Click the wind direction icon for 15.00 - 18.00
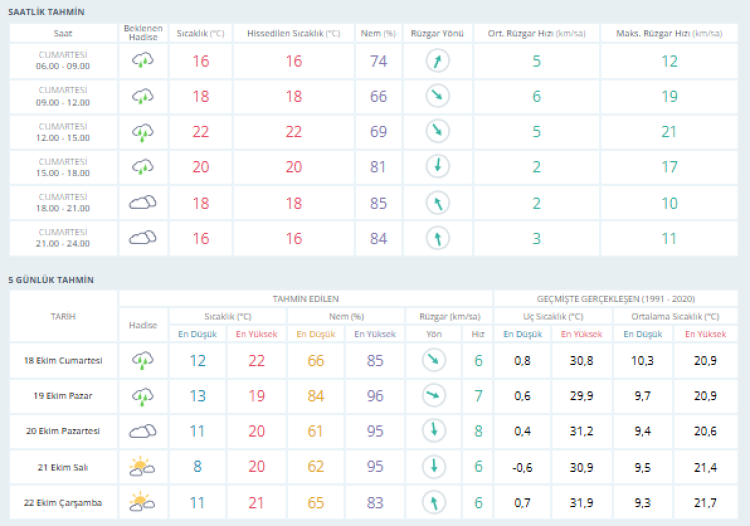 436,167
